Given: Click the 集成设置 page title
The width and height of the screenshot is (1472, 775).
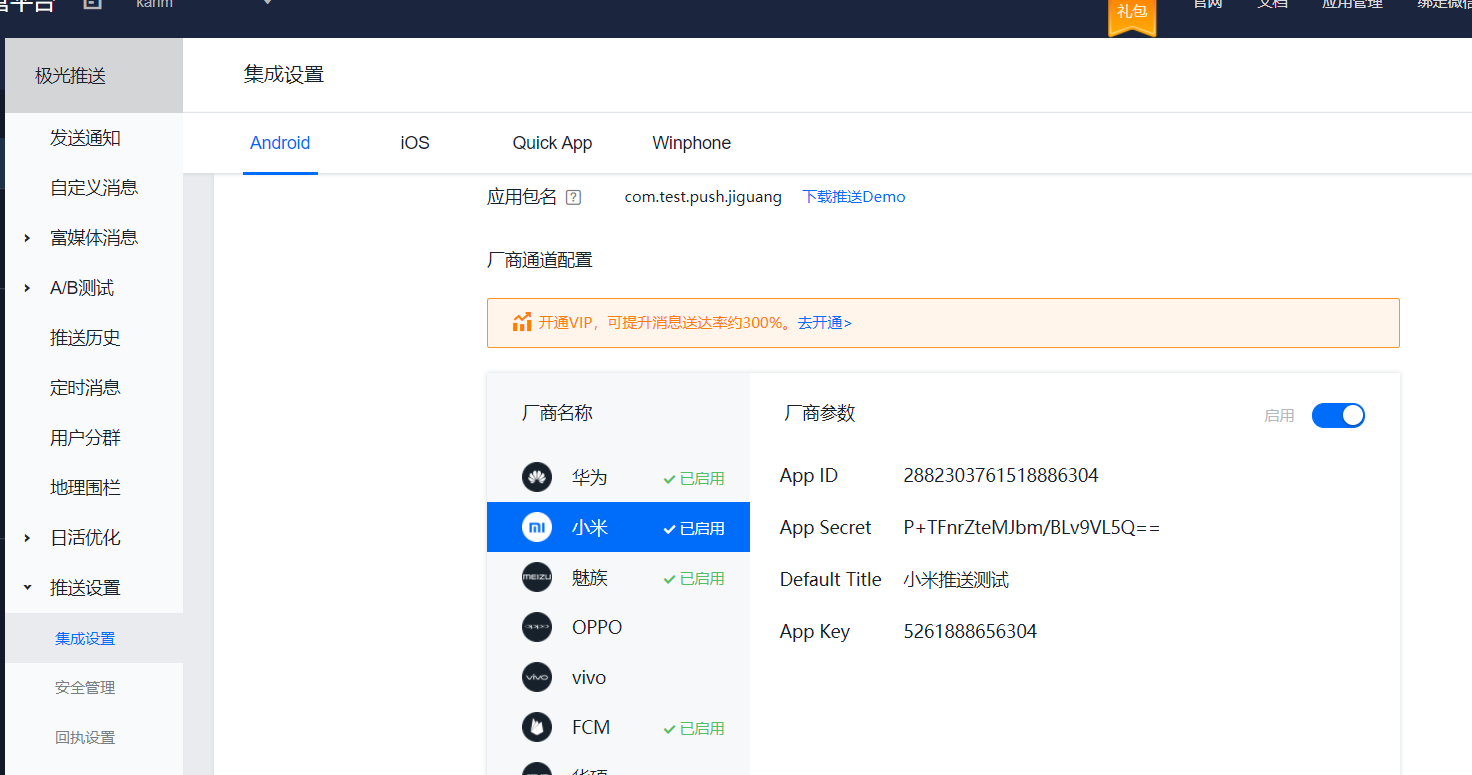Looking at the screenshot, I should pos(284,75).
